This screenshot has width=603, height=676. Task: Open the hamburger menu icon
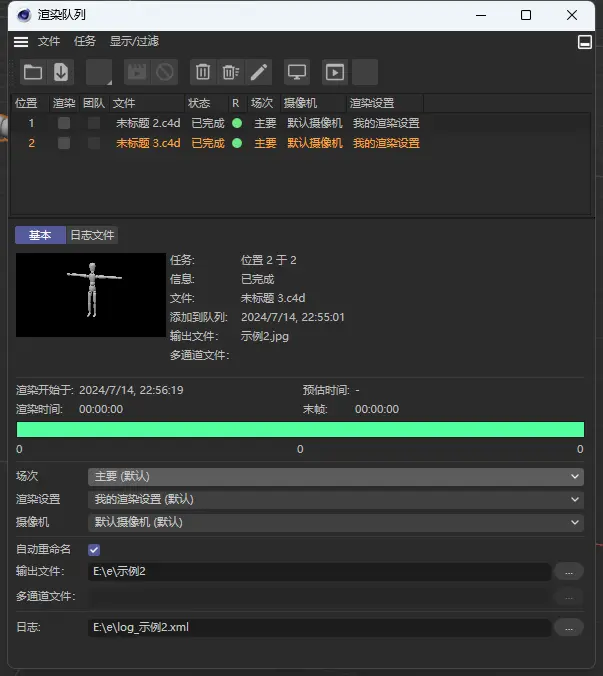tap(21, 42)
